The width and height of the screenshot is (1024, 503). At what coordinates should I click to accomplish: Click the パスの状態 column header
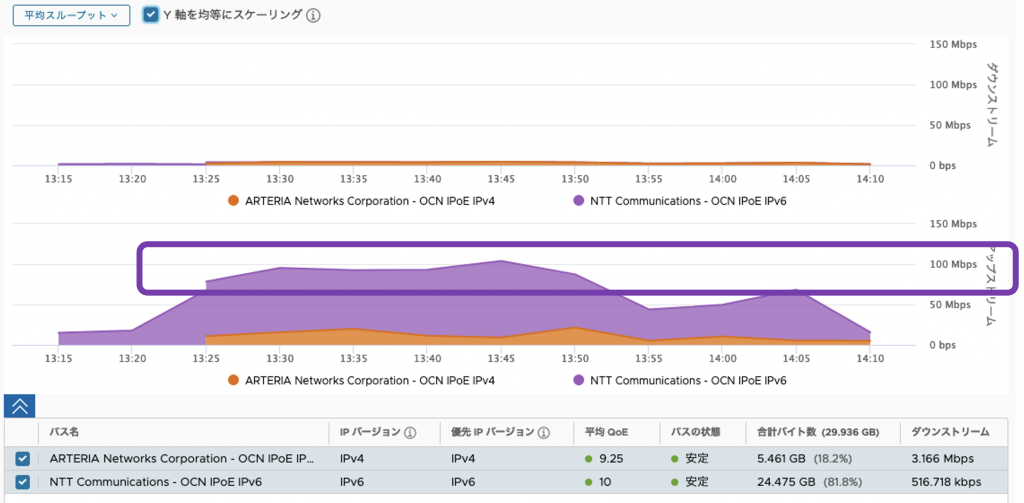tap(696, 432)
